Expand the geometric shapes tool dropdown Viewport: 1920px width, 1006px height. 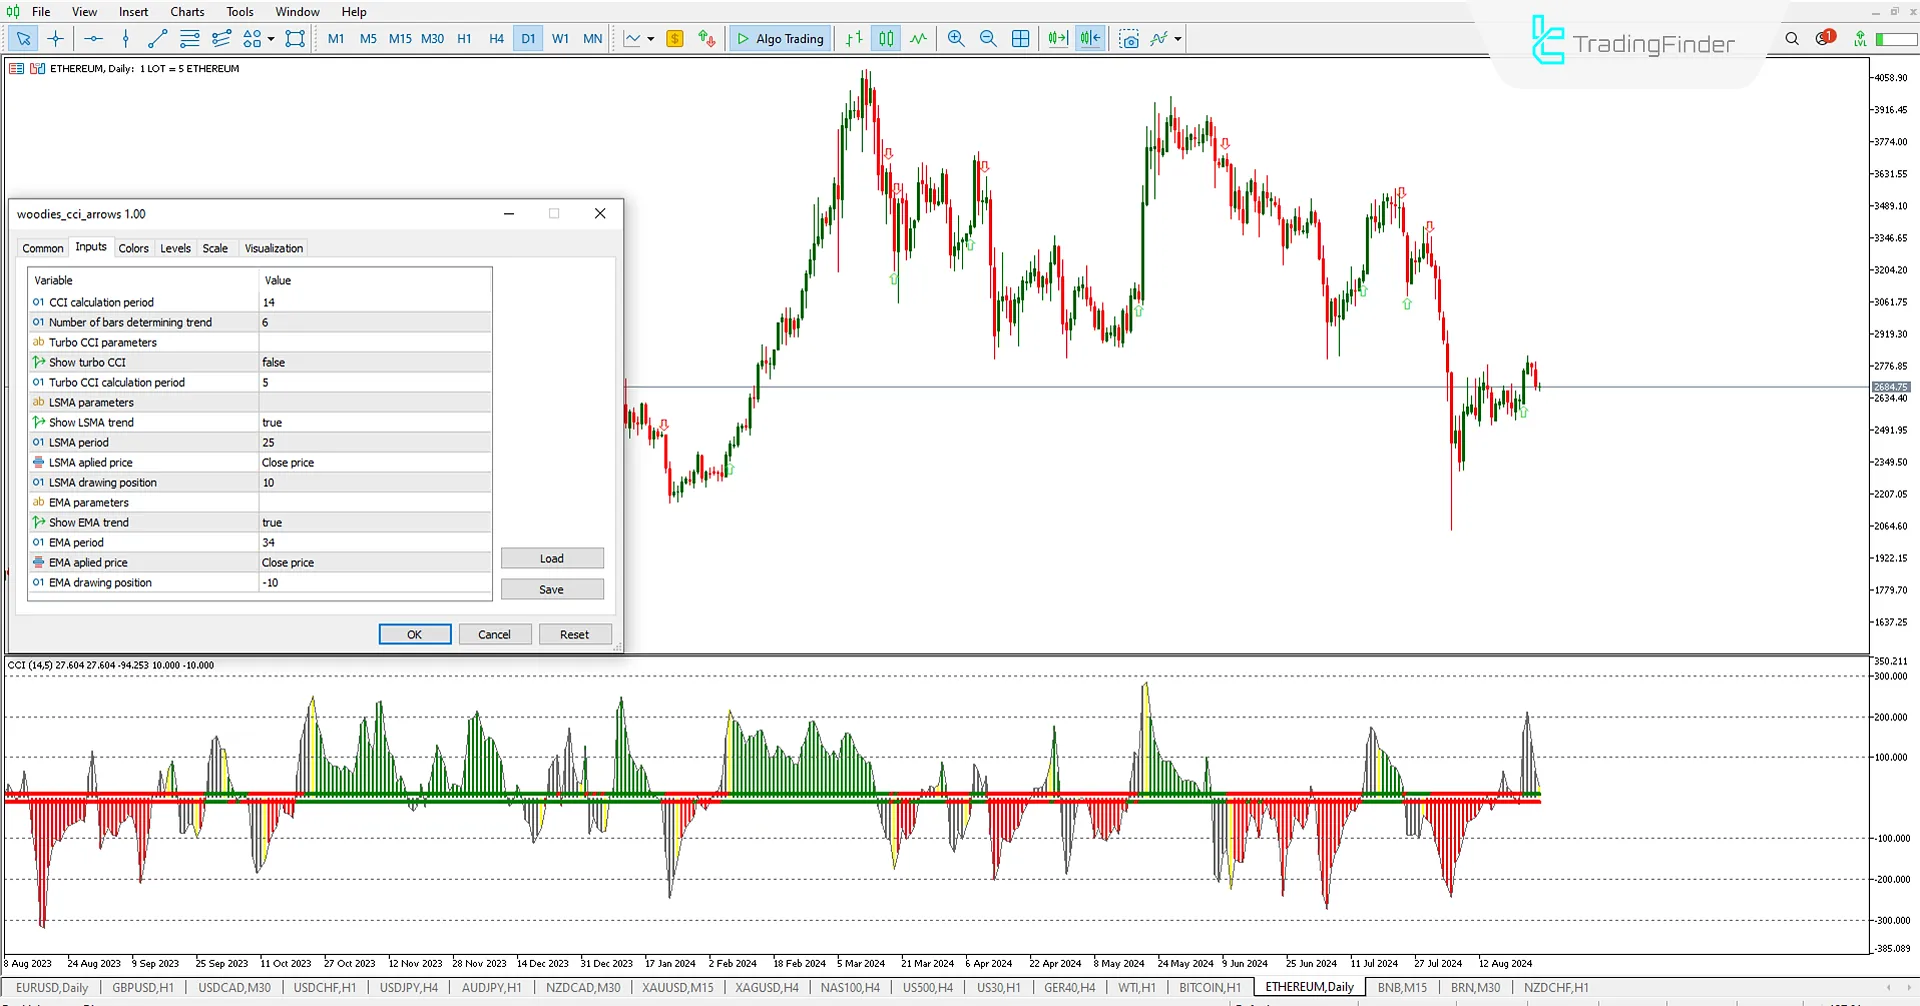[x=271, y=38]
